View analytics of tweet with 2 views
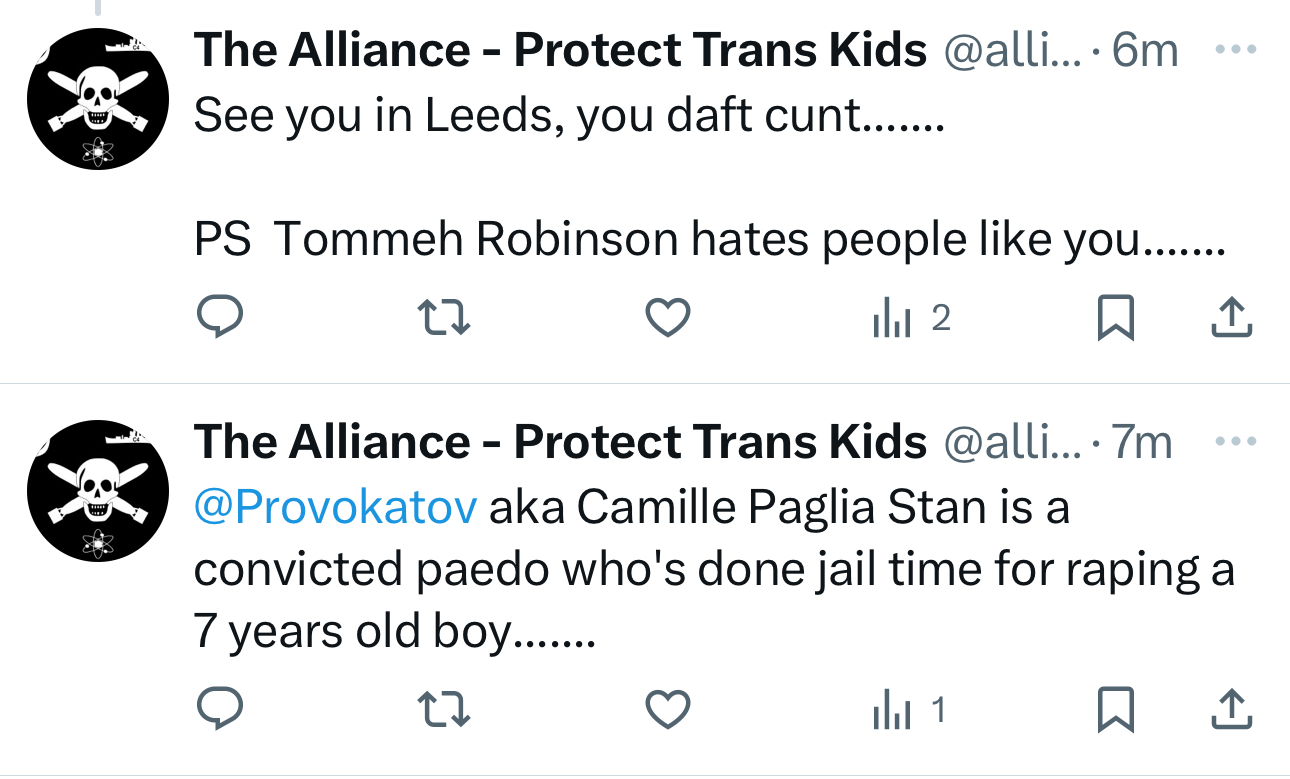The image size is (1290, 779). tap(910, 318)
